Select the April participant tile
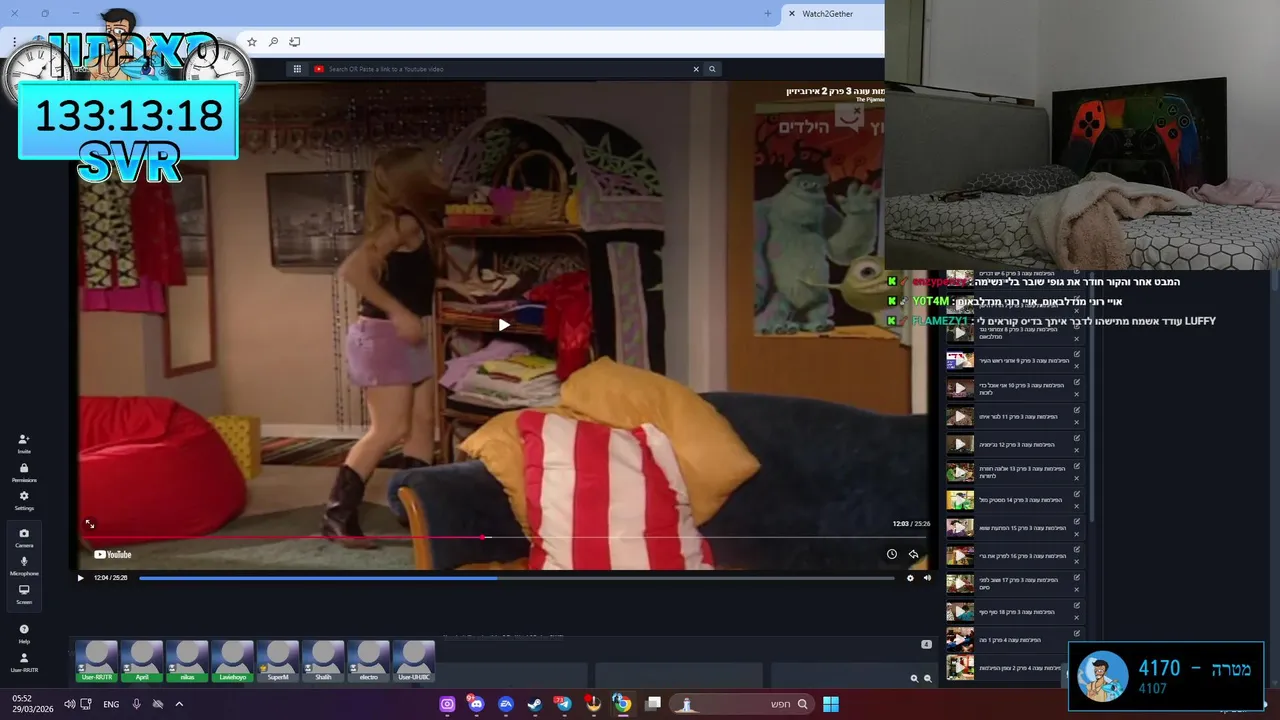 142,661
